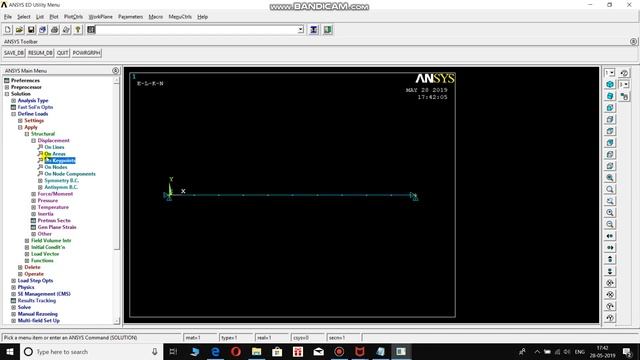This screenshot has height=360, width=640.
Task: Click the Fit View magnifier icon
Action: coord(610,178)
